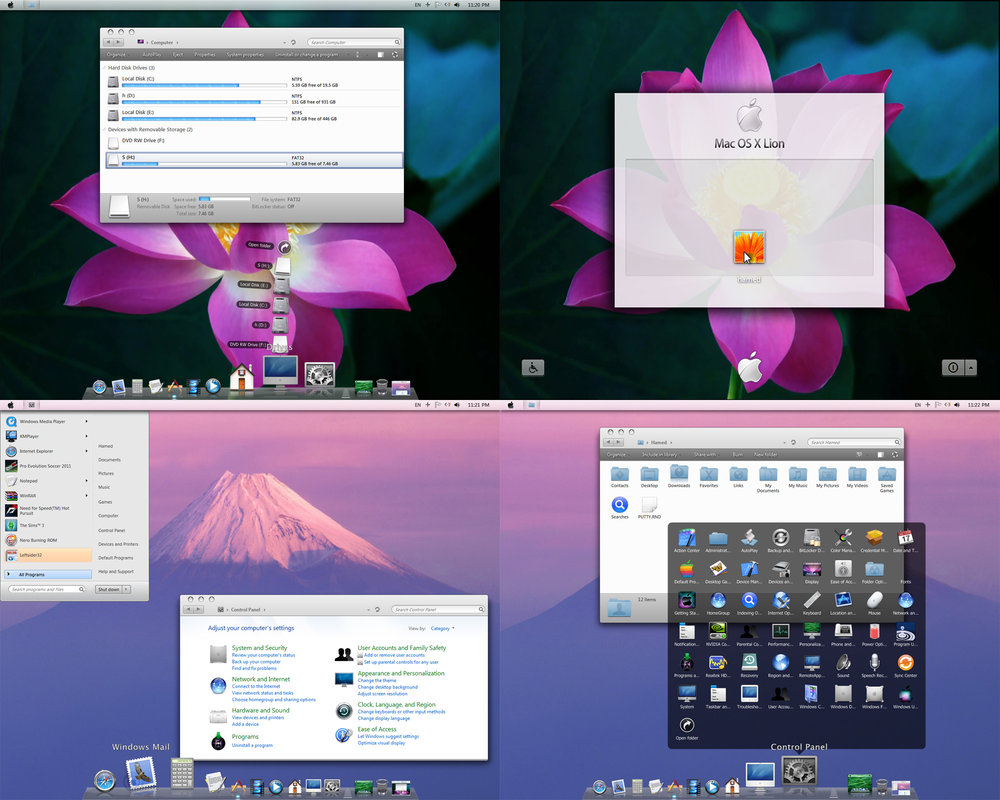Image resolution: width=1000 pixels, height=800 pixels.
Task: Select the PUTTY.RND file icon
Action: [x=648, y=505]
